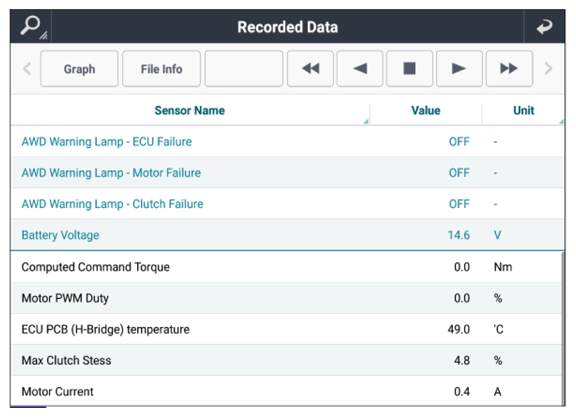This screenshot has width=576, height=417.
Task: Play recorded data in reverse
Action: pos(360,69)
